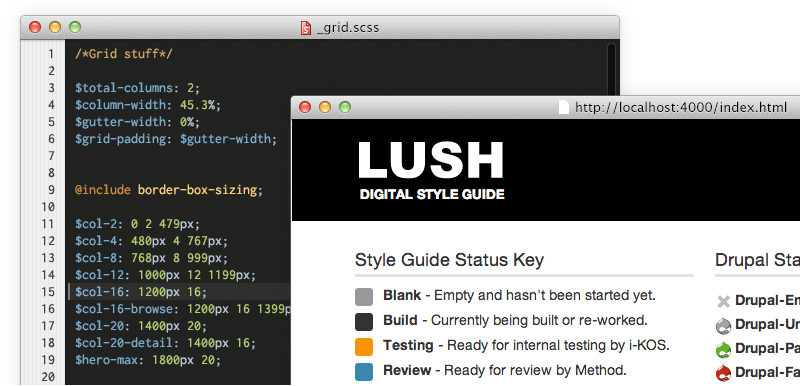Click the red Drupal drop icon beside Drupal-Fa
800x386 pixels.
723,373
